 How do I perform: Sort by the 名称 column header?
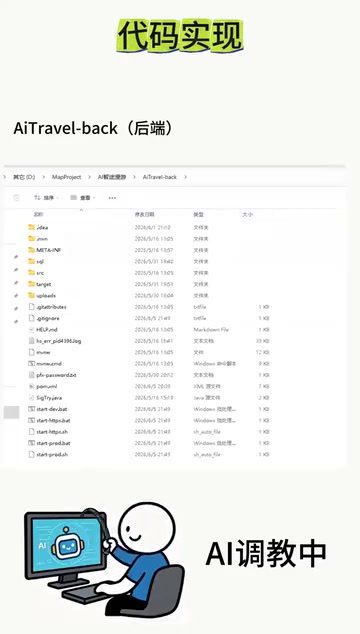pyautogui.click(x=38, y=214)
